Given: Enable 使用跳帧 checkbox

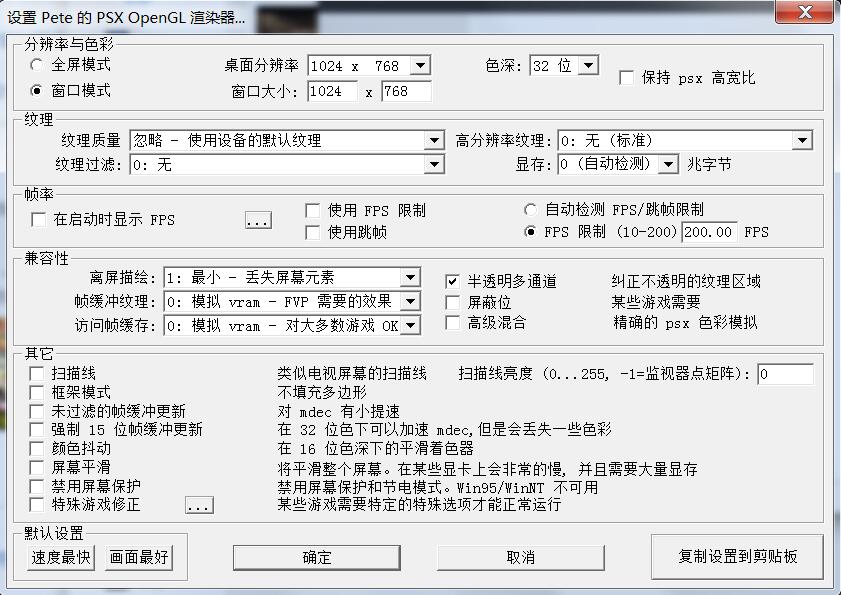Looking at the screenshot, I should [x=312, y=232].
